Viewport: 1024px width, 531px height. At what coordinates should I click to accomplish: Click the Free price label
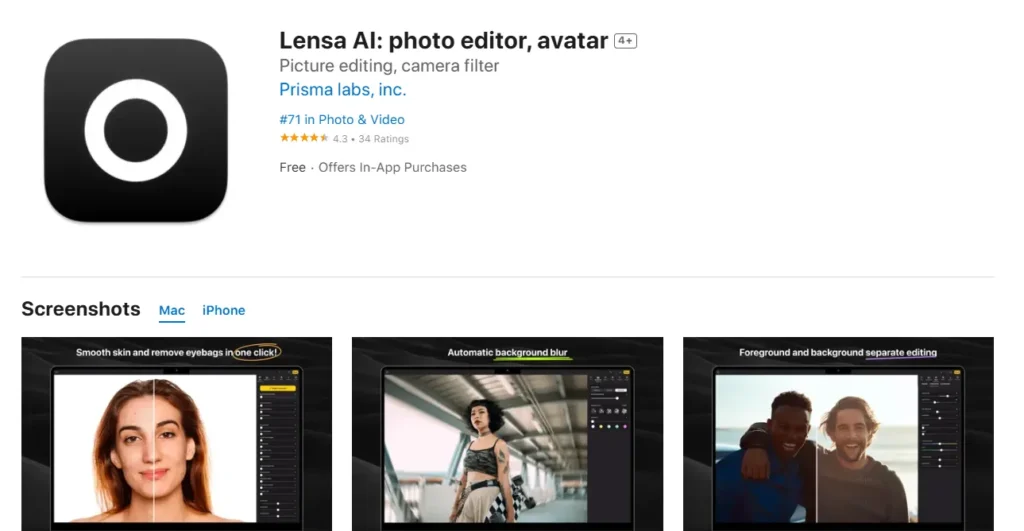(x=293, y=167)
